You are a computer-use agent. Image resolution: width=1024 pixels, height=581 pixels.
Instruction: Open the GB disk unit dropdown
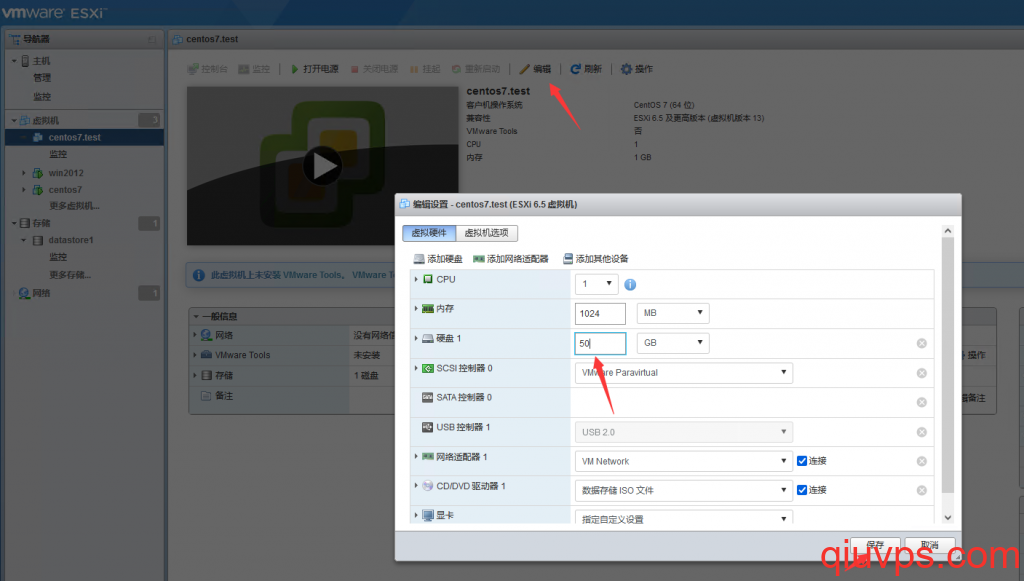click(x=673, y=343)
